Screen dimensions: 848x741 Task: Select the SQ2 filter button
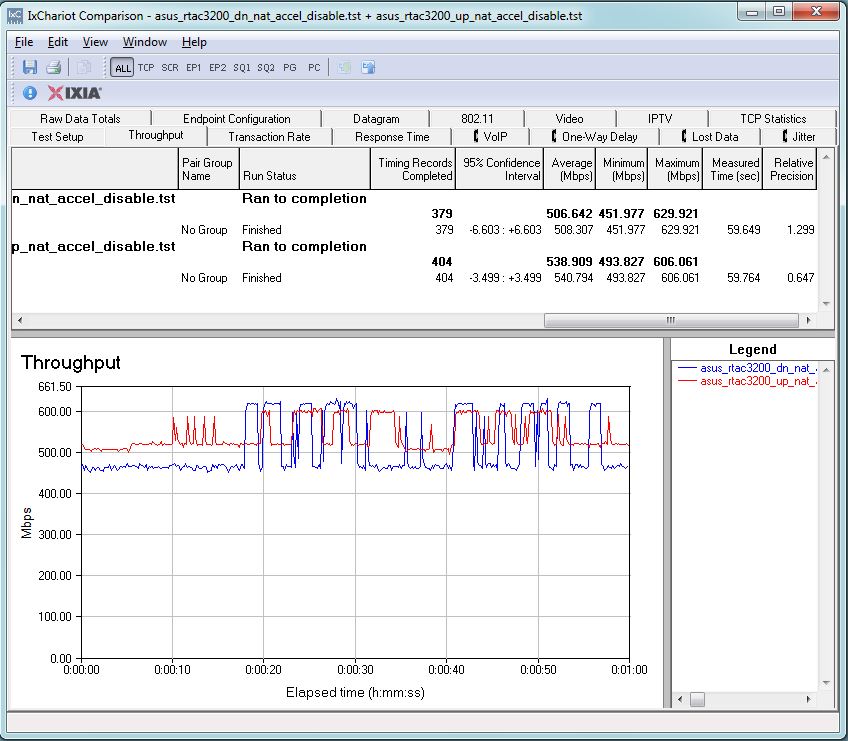[x=266, y=68]
